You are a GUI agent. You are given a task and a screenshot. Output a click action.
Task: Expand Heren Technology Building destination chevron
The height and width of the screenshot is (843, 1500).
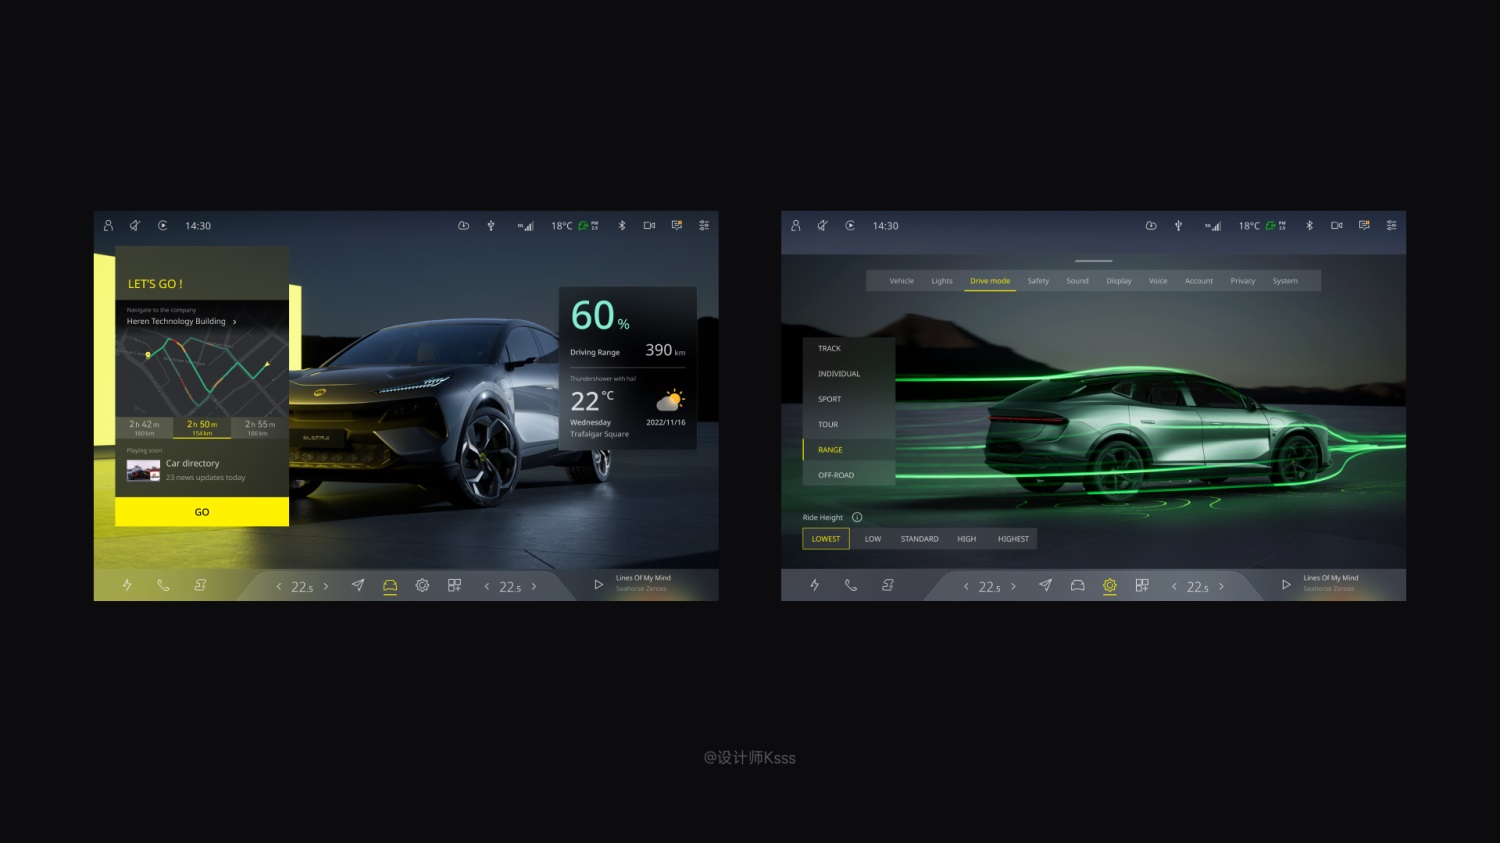(235, 322)
